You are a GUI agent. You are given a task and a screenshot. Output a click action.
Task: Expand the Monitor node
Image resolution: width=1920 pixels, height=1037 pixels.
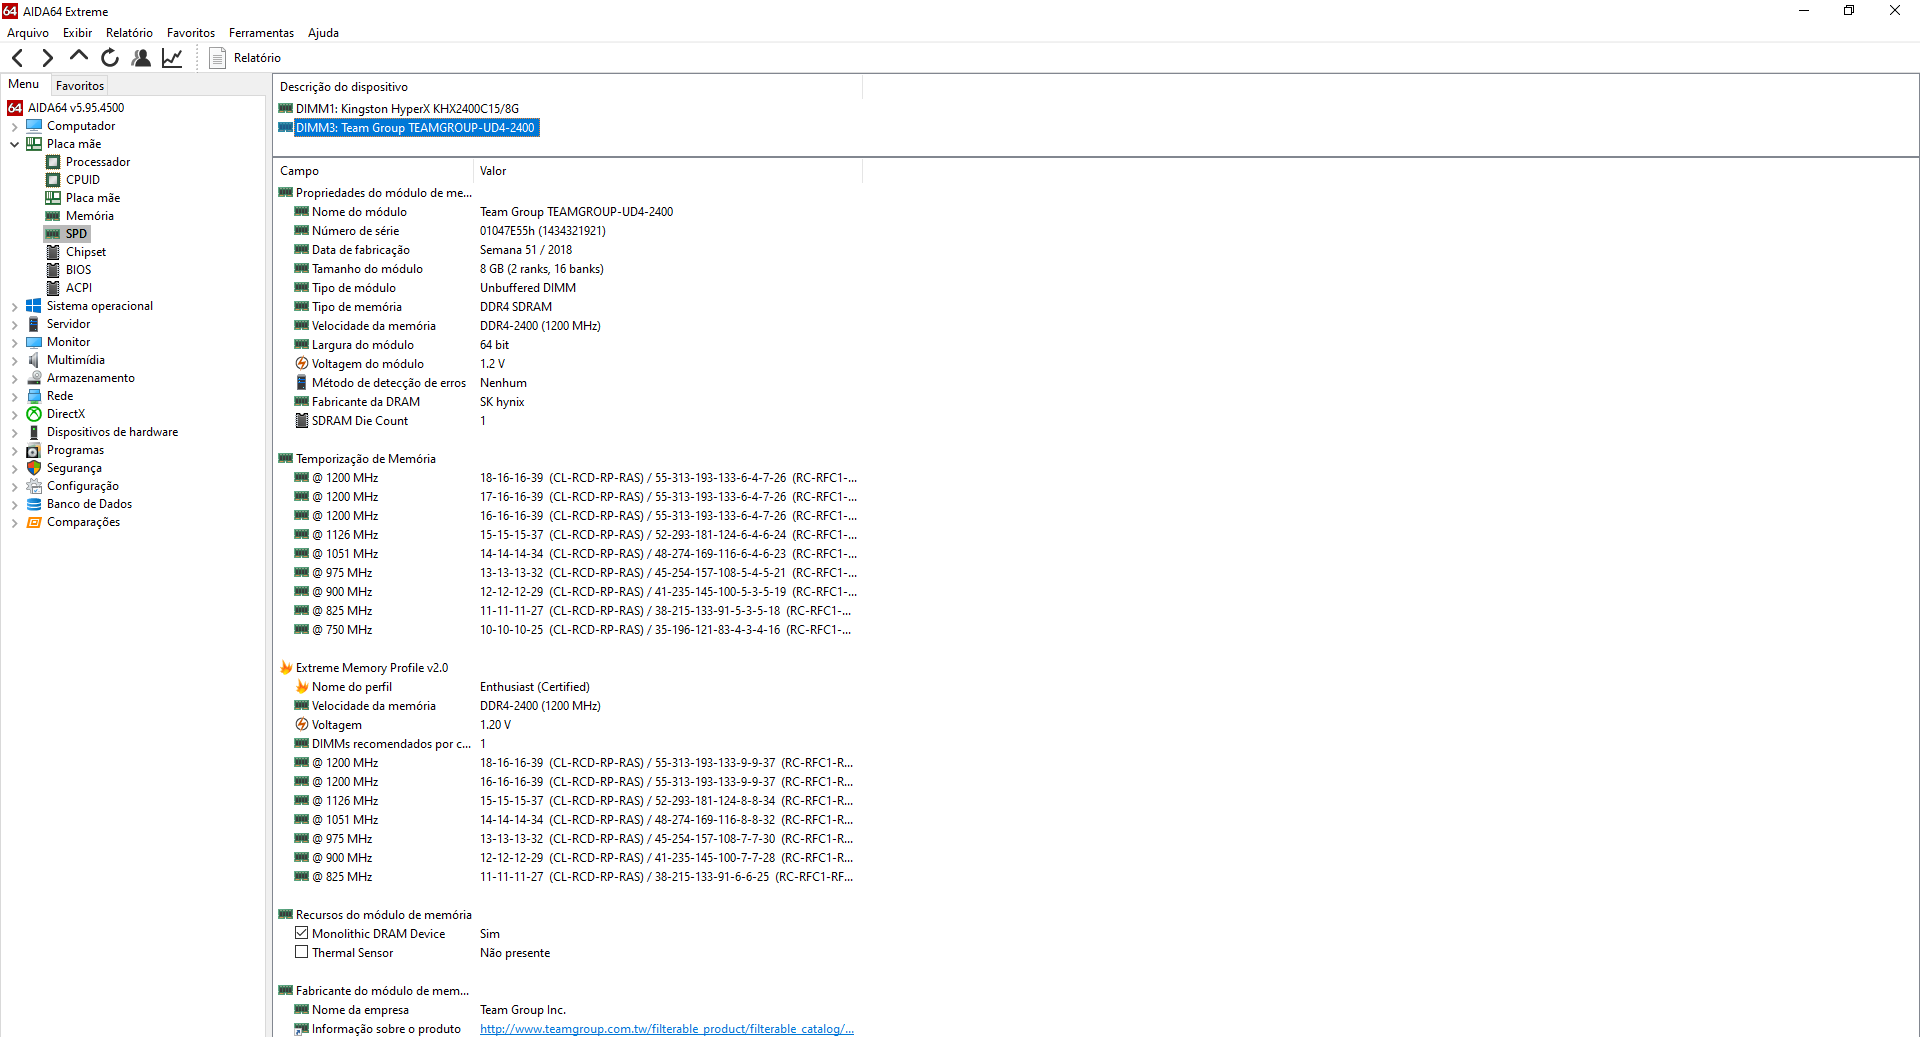(x=14, y=342)
